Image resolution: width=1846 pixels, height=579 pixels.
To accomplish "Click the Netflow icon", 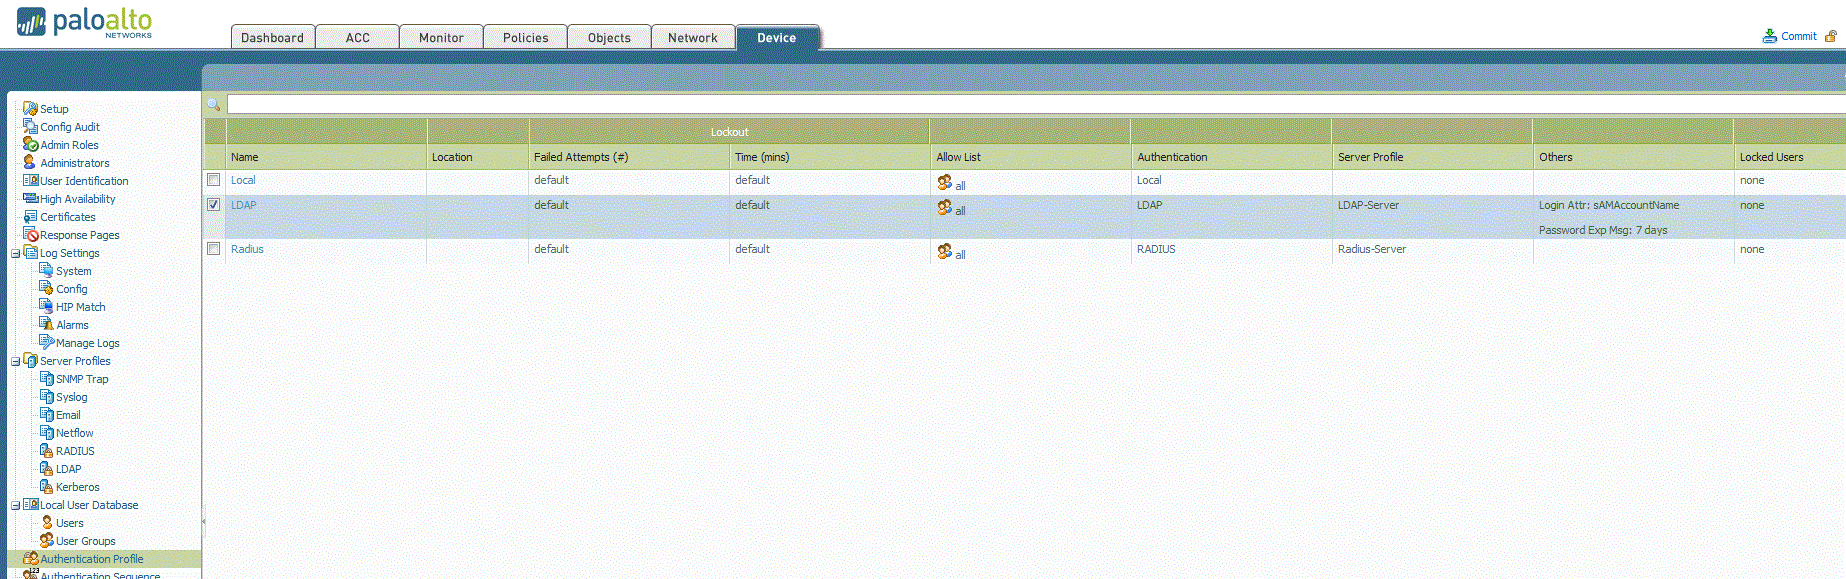I will [x=46, y=432].
